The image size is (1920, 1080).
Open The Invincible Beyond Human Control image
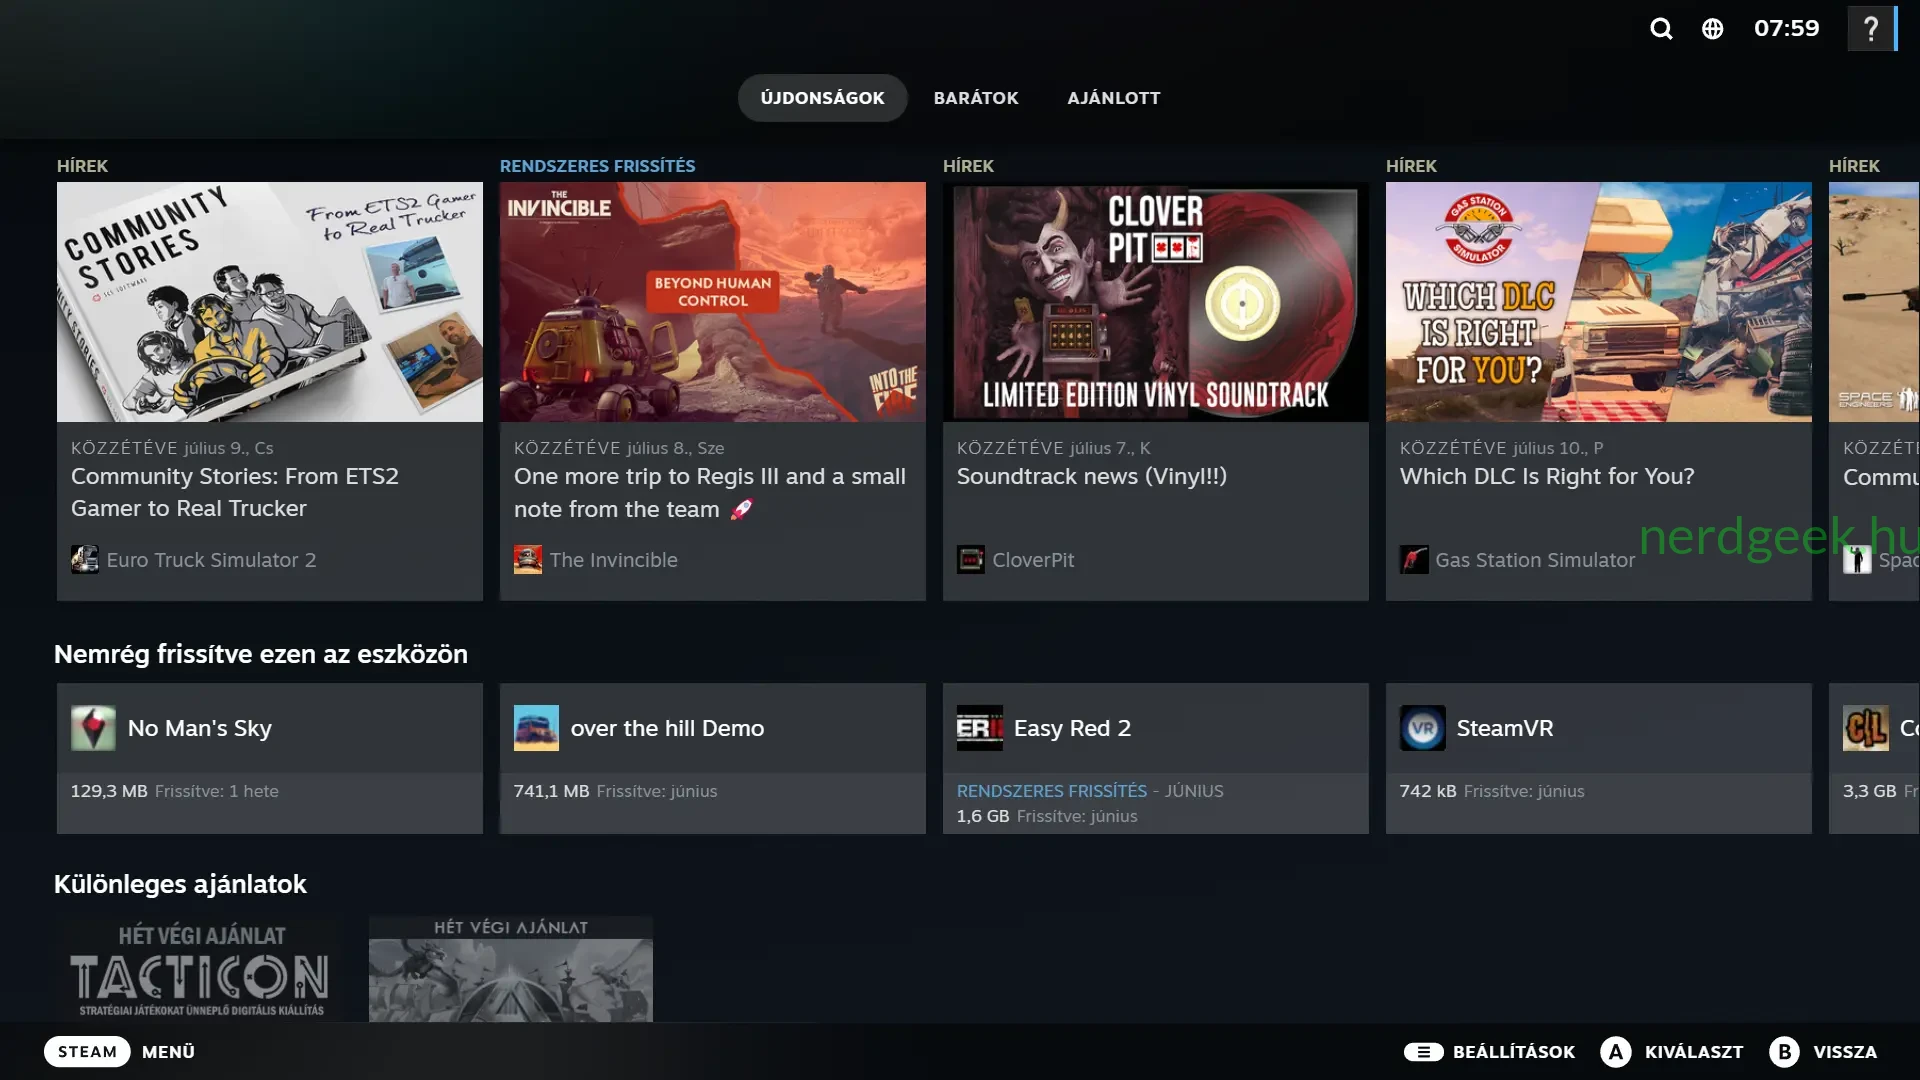pyautogui.click(x=713, y=302)
